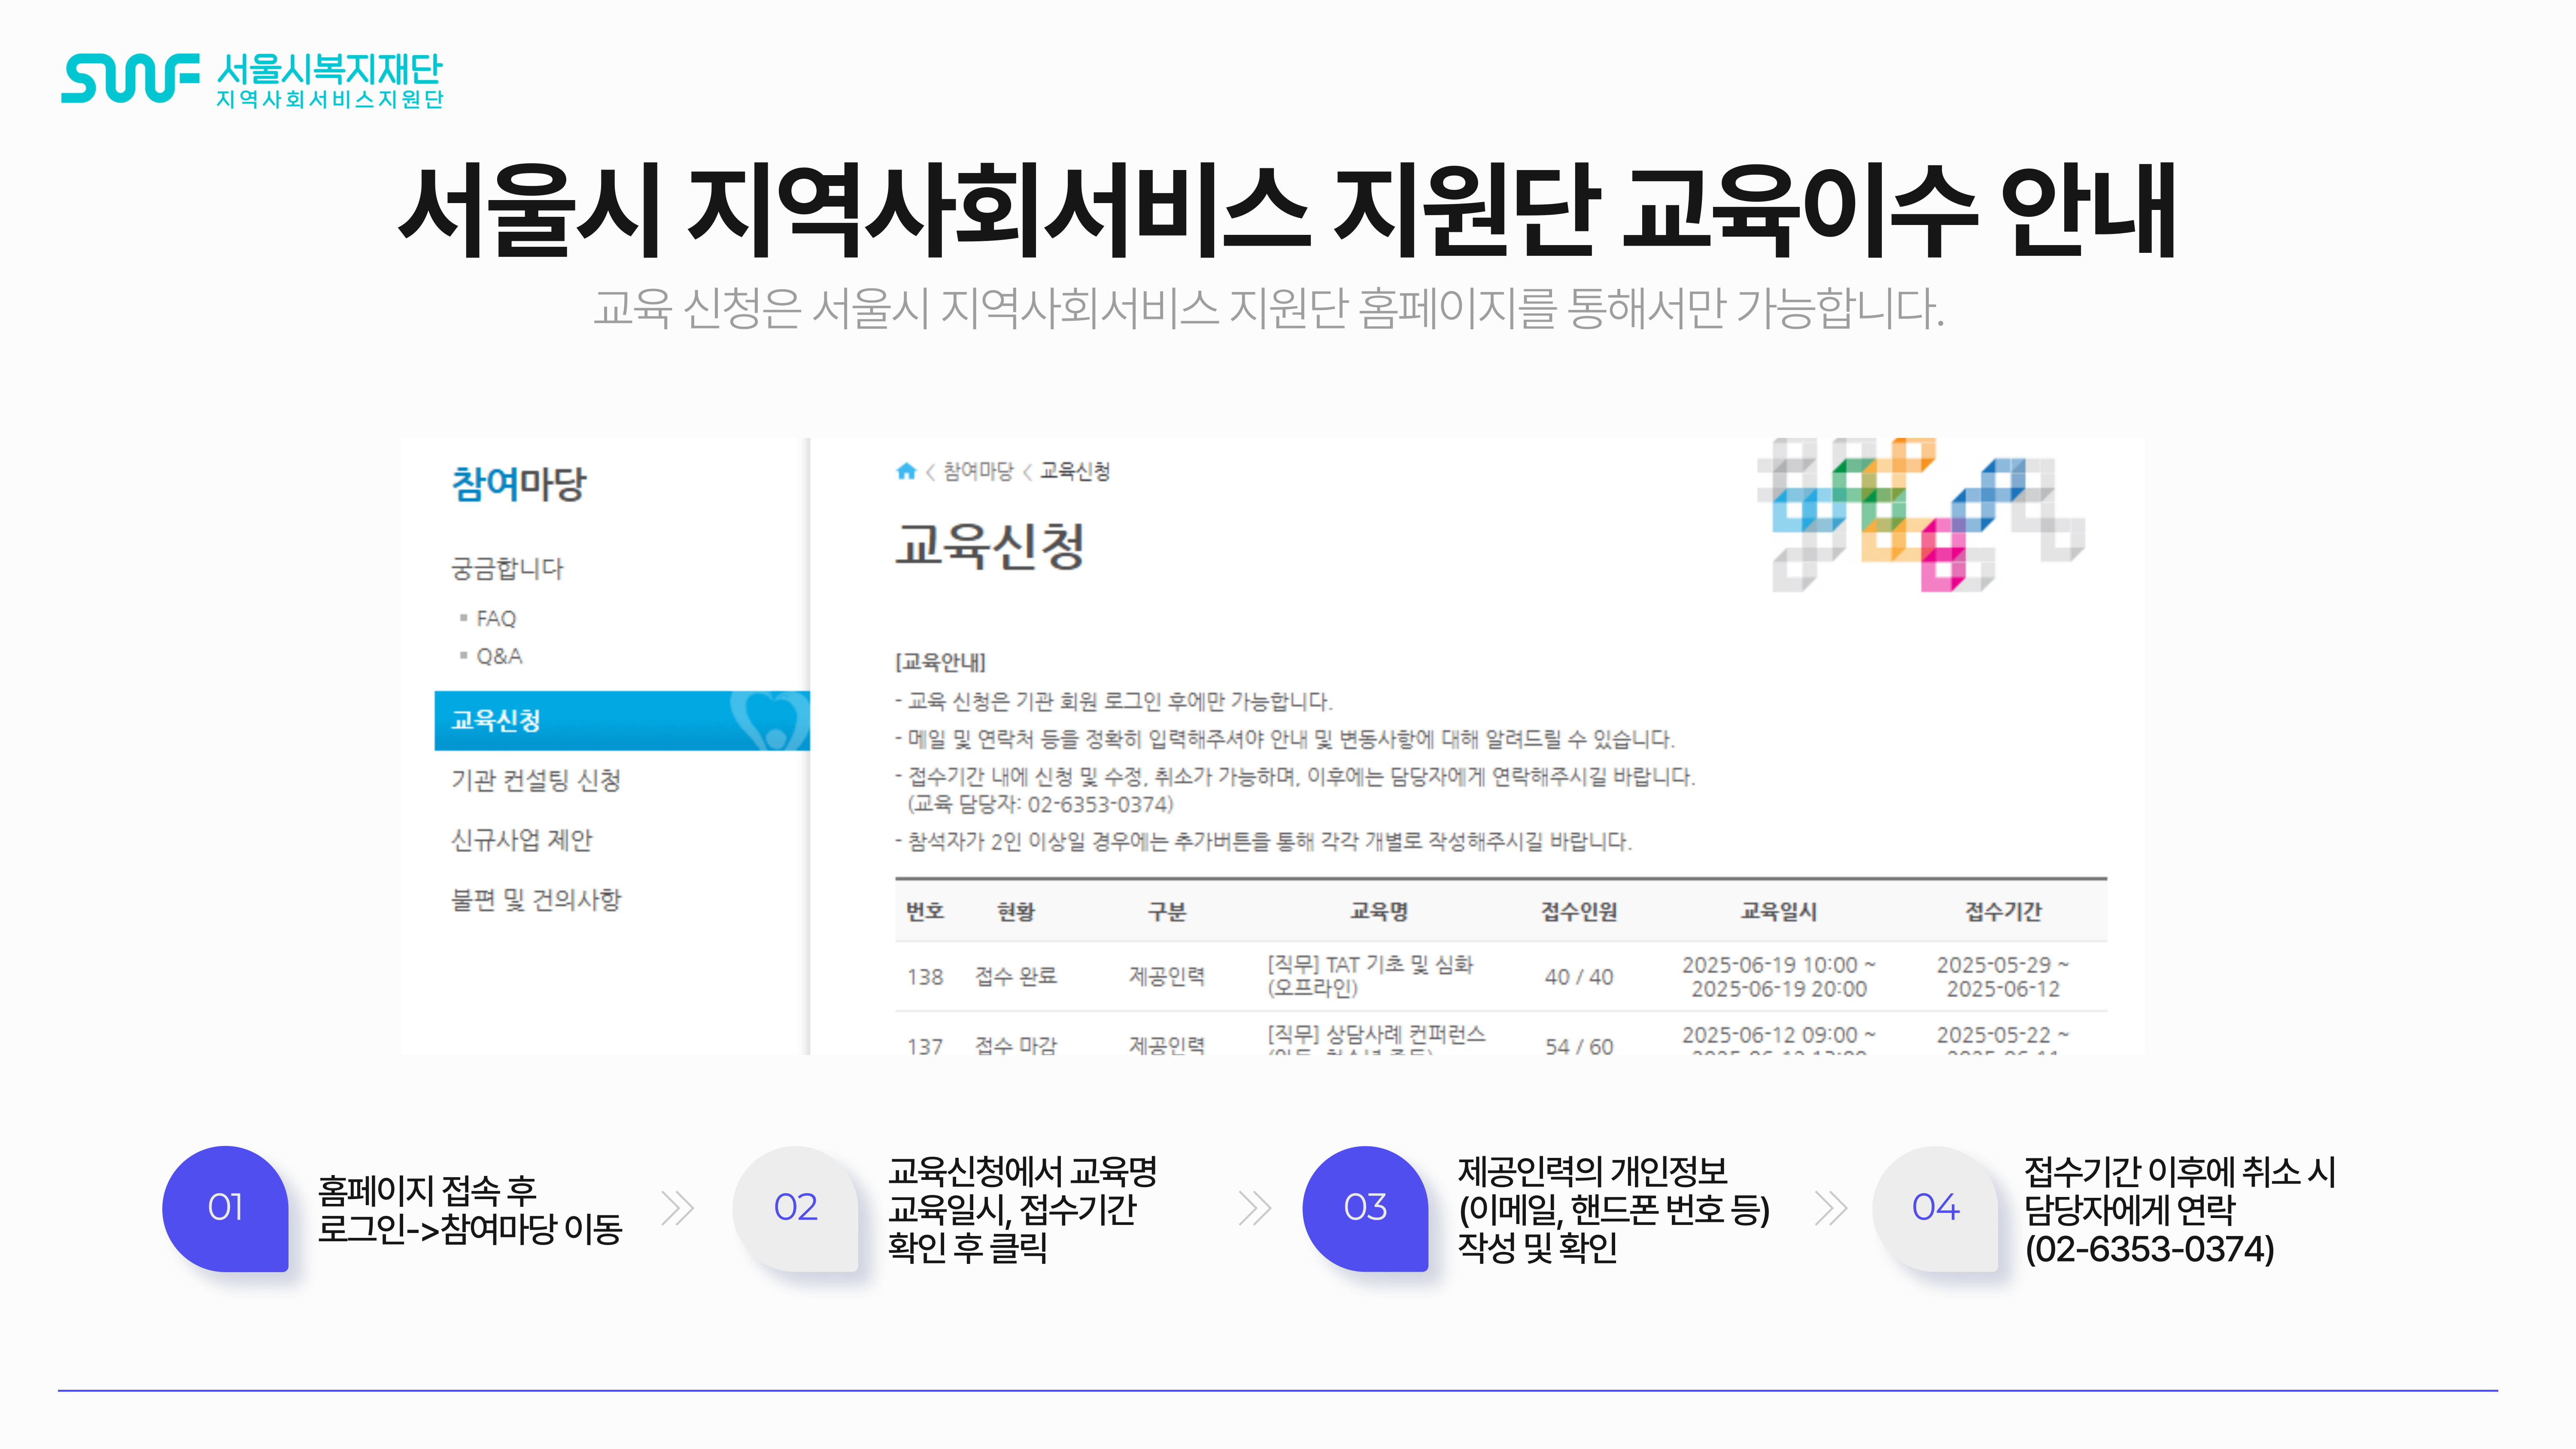Click the 번호 column header
The image size is (2576, 1449).
[x=925, y=911]
